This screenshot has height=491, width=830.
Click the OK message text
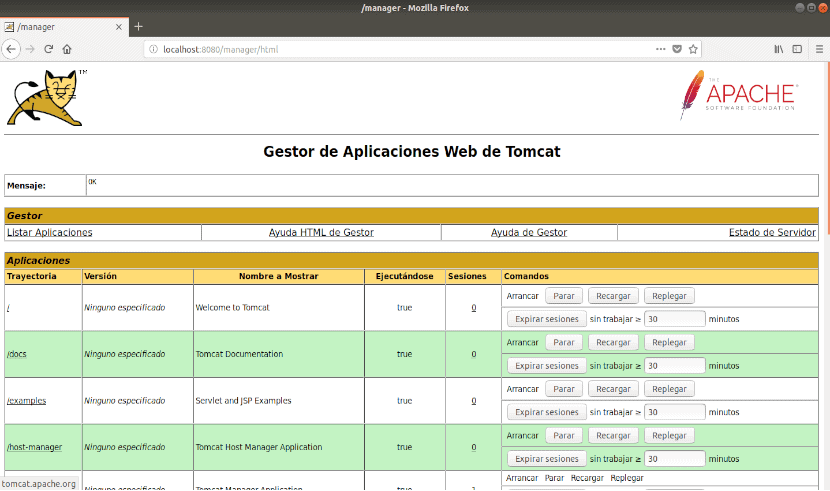93,181
